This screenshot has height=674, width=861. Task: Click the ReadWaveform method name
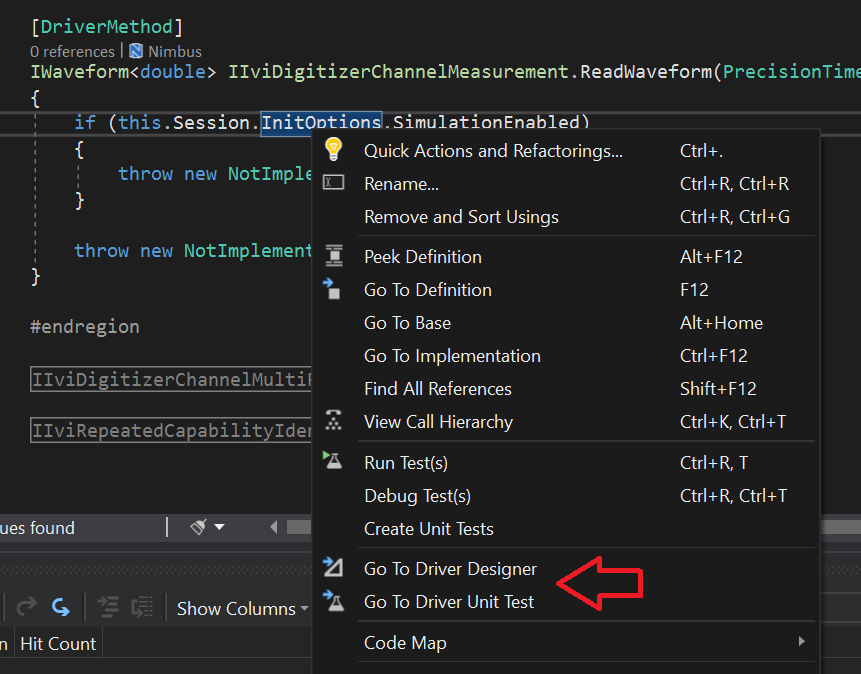(645, 71)
